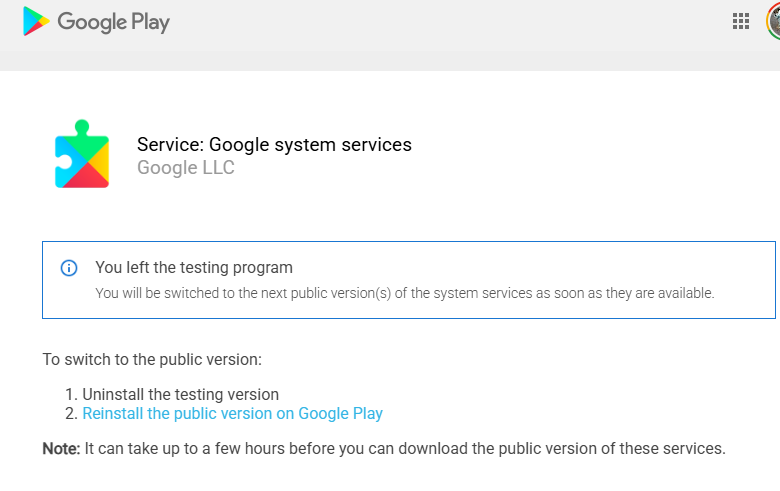Open the account profile avatar
The height and width of the screenshot is (491, 780).
773,21
